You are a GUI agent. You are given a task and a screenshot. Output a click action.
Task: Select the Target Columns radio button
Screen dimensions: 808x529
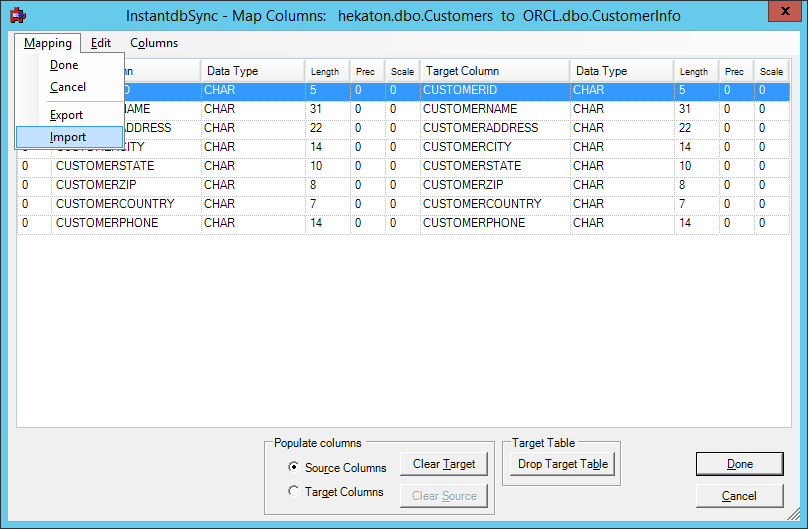point(293,491)
